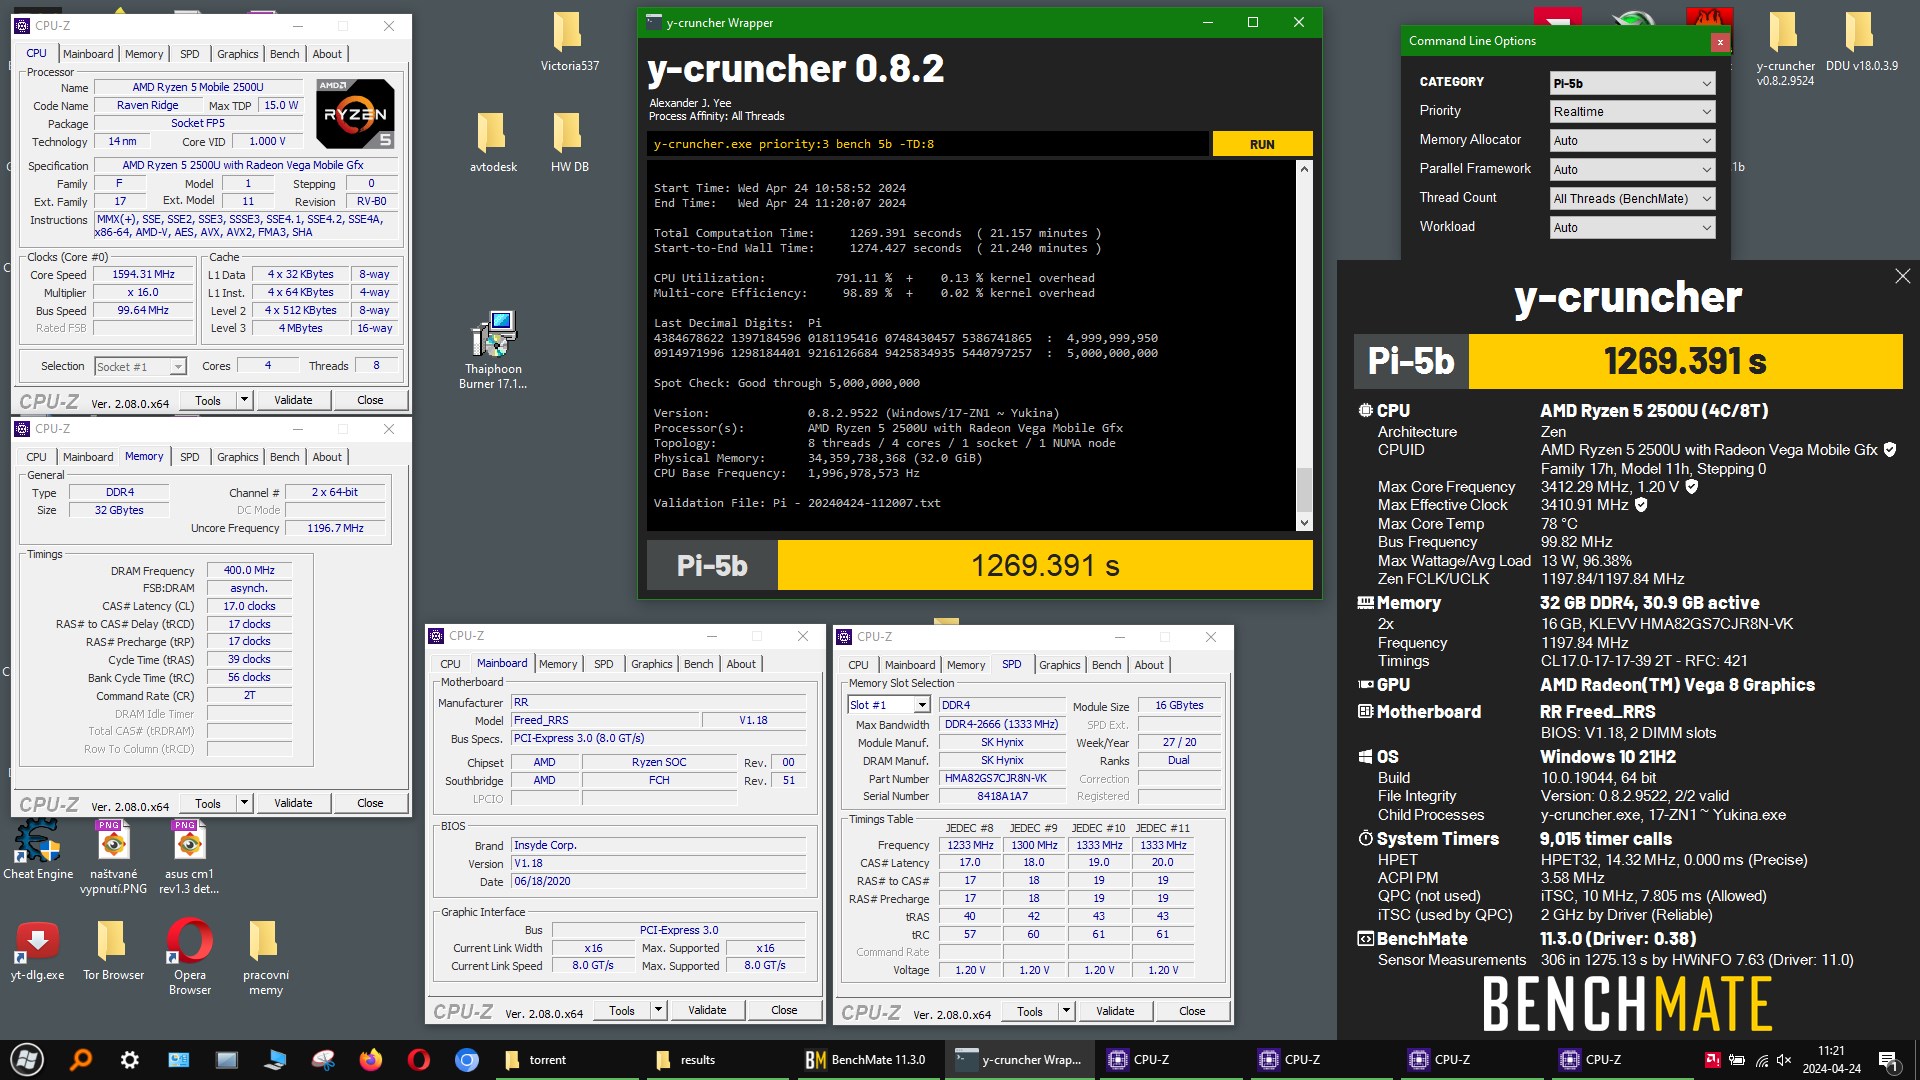Open SPD tab in CPU-Z Memory window
This screenshot has height=1080, width=1920.
point(190,457)
